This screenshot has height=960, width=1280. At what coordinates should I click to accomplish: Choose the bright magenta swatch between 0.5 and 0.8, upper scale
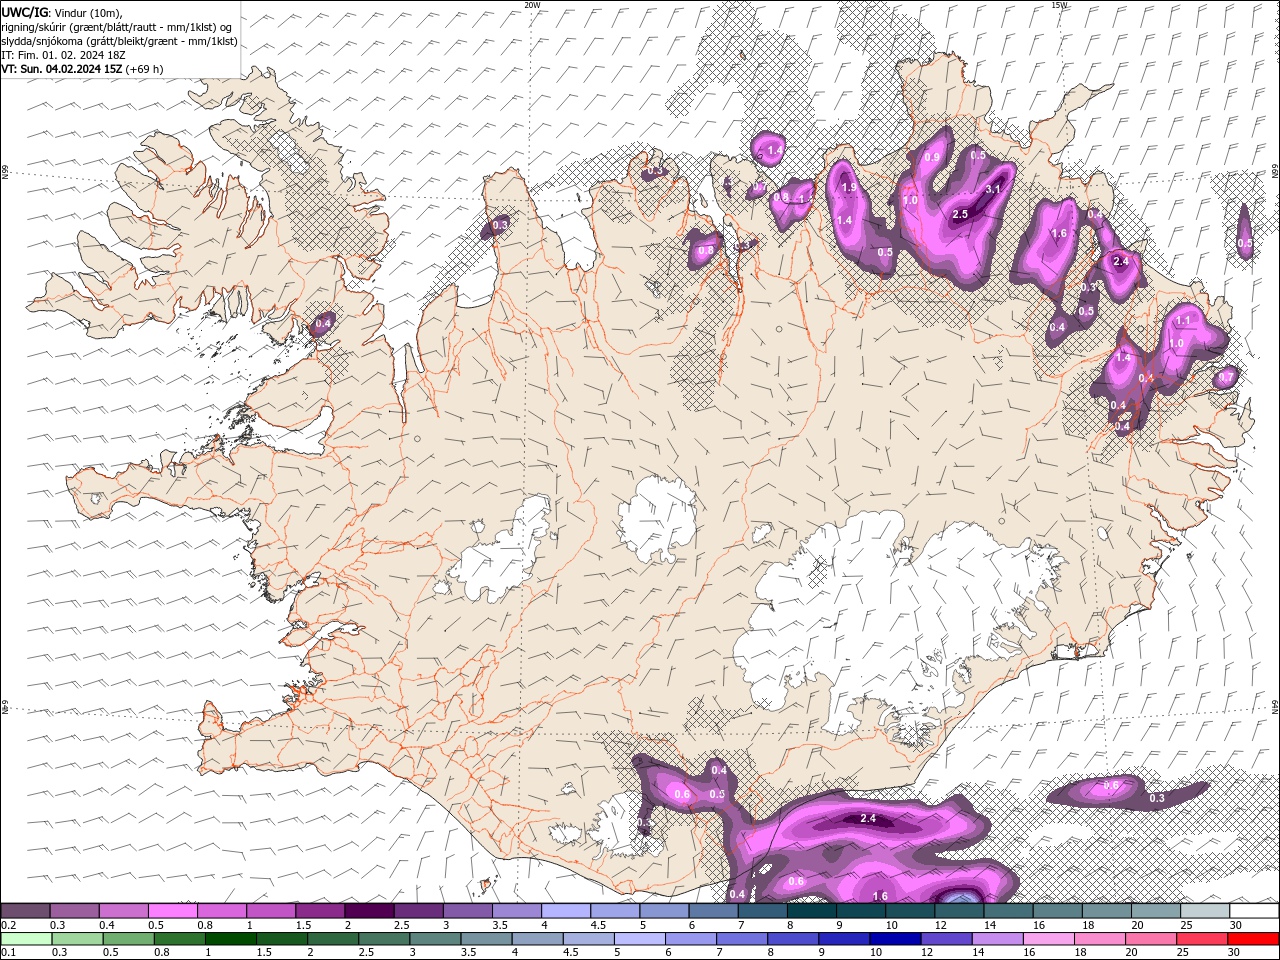pyautogui.click(x=172, y=911)
